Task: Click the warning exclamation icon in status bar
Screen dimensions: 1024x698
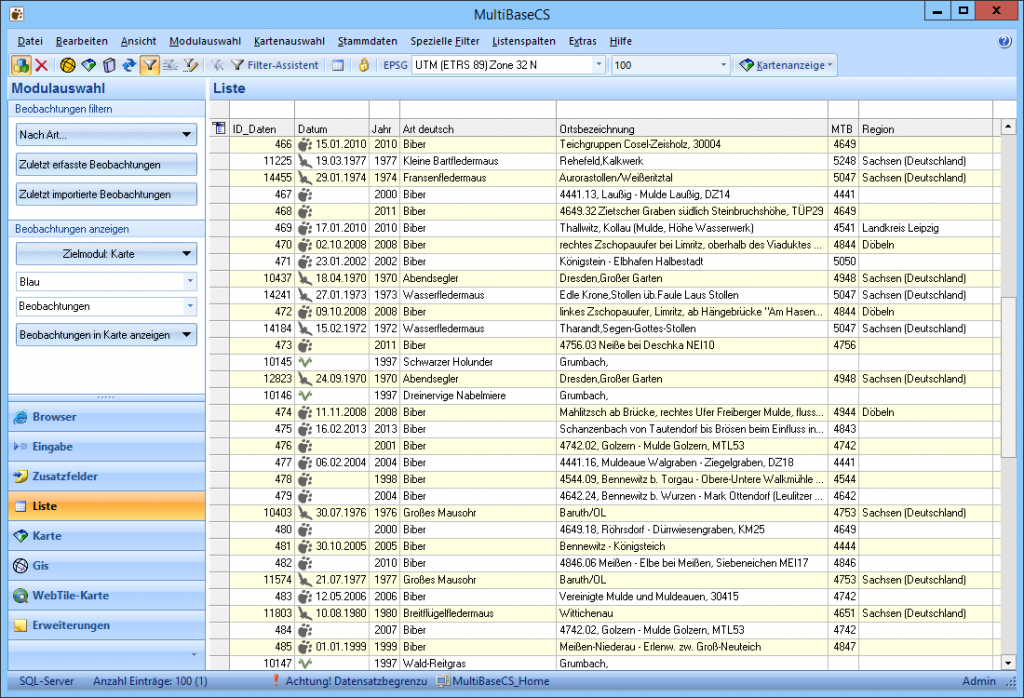Action: click(276, 680)
